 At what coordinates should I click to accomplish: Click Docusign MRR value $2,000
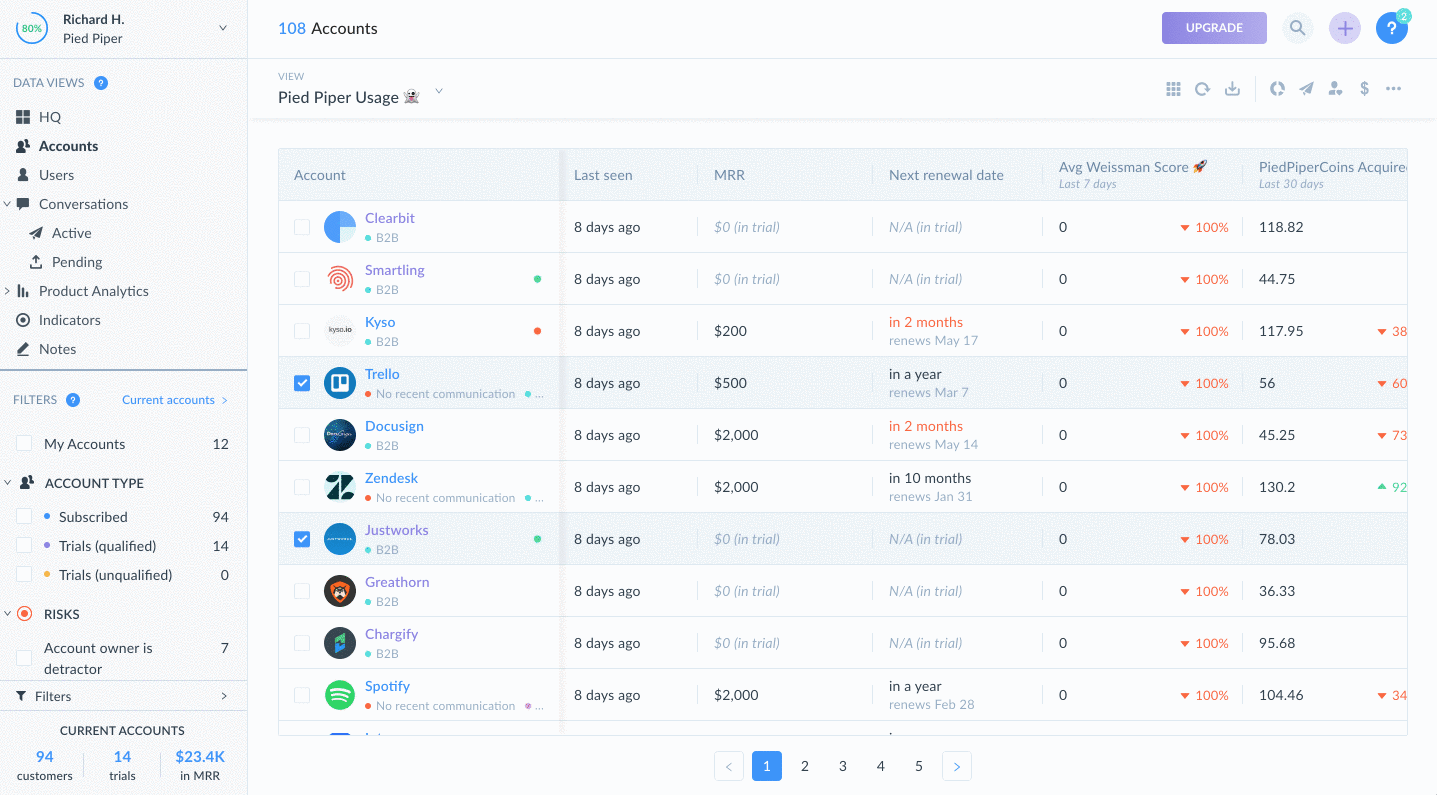(x=736, y=435)
